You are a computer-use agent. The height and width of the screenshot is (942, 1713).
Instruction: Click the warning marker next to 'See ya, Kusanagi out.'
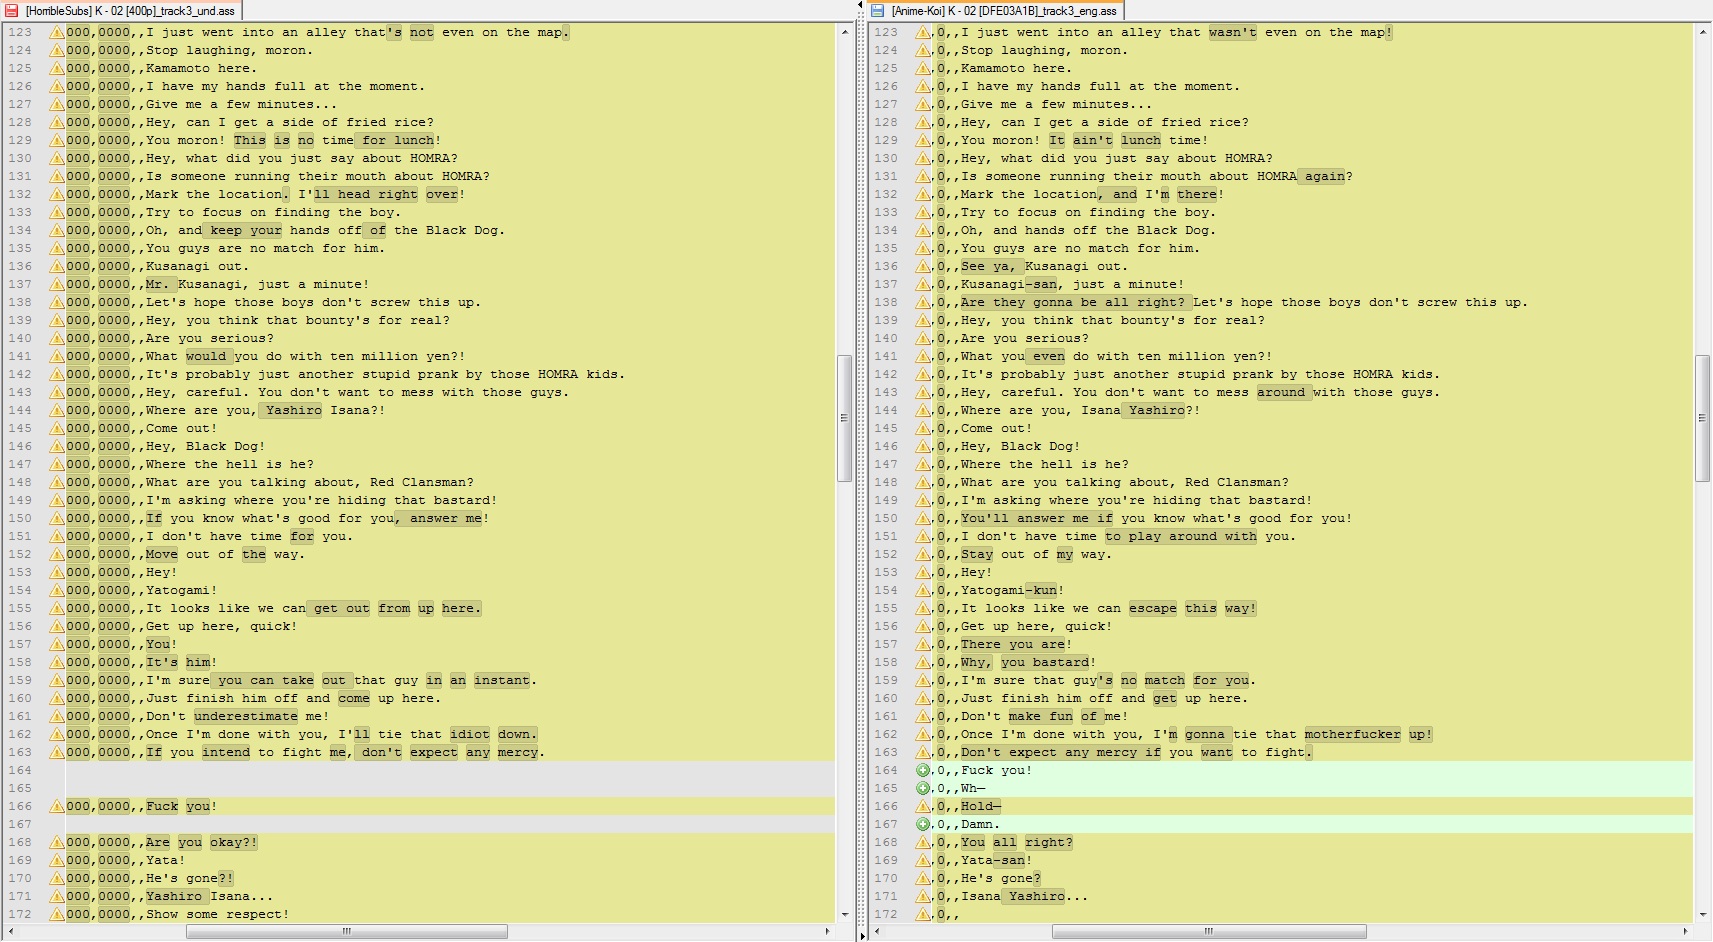click(923, 266)
